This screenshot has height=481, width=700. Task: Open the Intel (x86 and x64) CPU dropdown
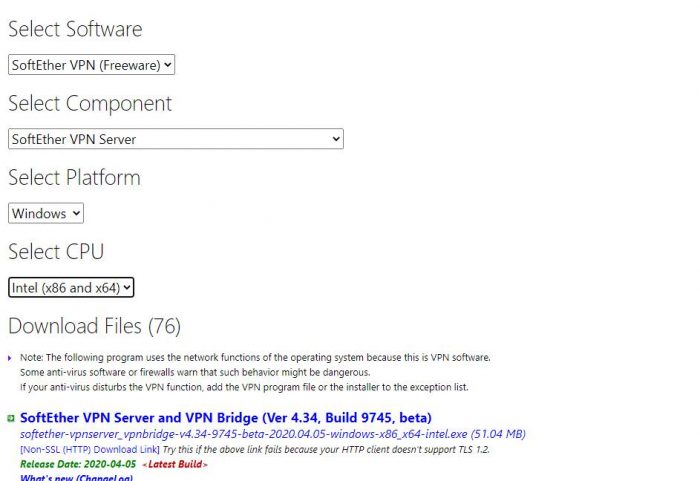71,287
